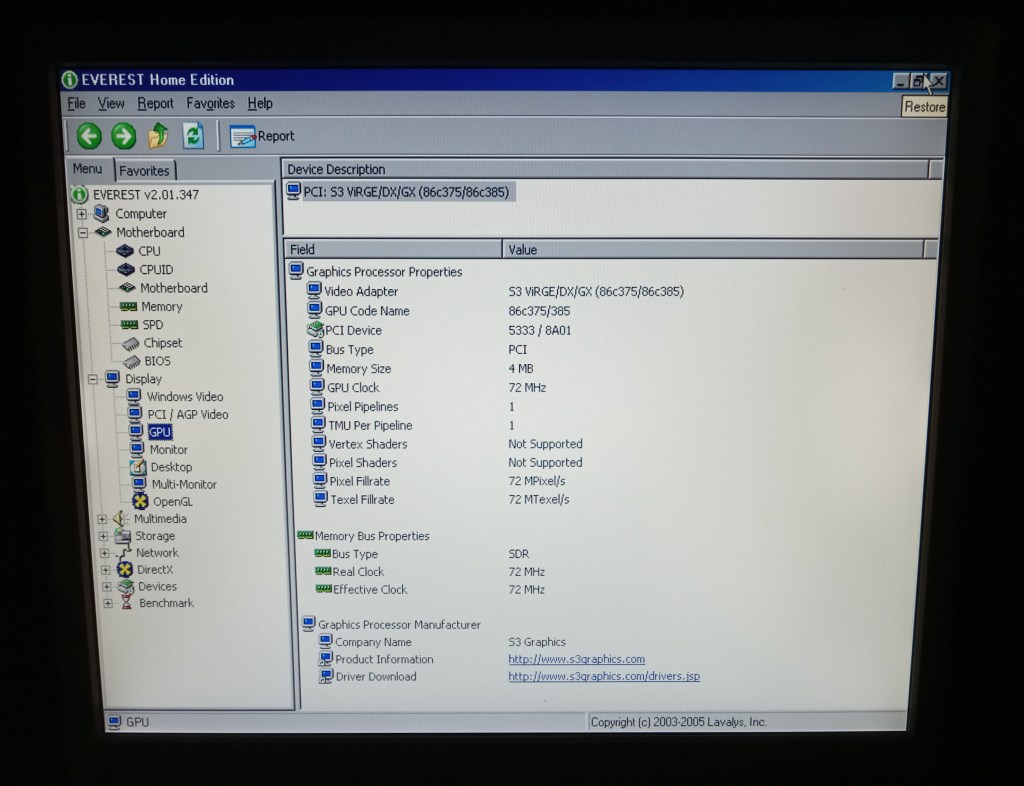1024x786 pixels.
Task: Select the PCI / AGP Video item
Action: click(x=187, y=415)
